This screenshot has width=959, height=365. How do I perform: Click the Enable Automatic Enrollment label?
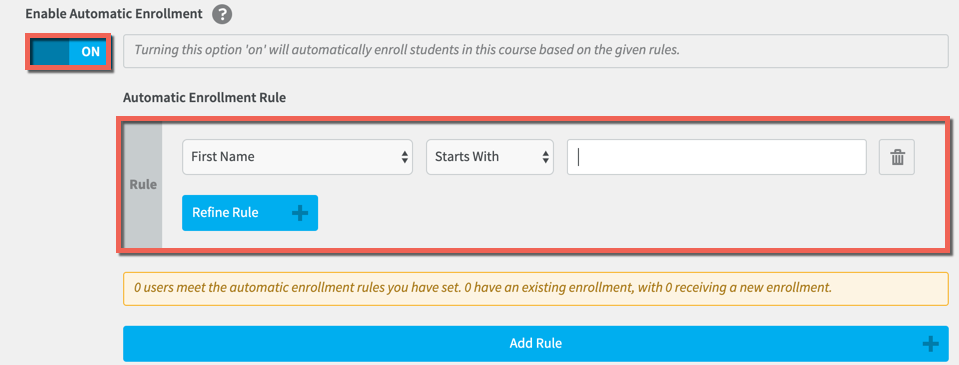point(114,13)
